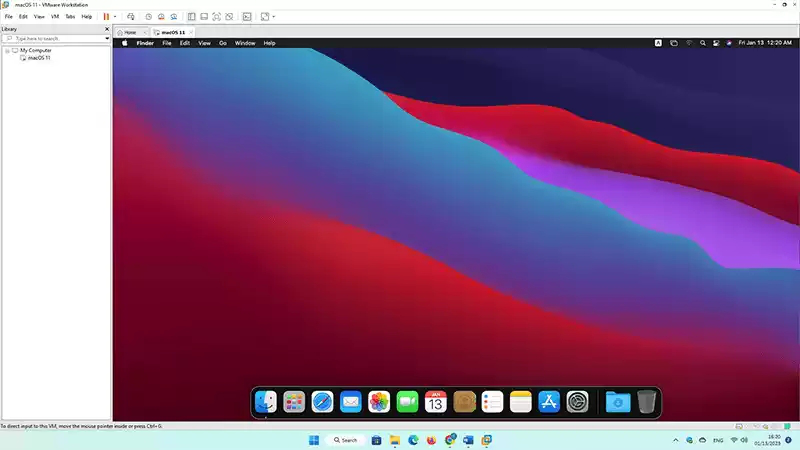Open the macOS Help menu
Image resolution: width=800 pixels, height=450 pixels.
[x=269, y=43]
